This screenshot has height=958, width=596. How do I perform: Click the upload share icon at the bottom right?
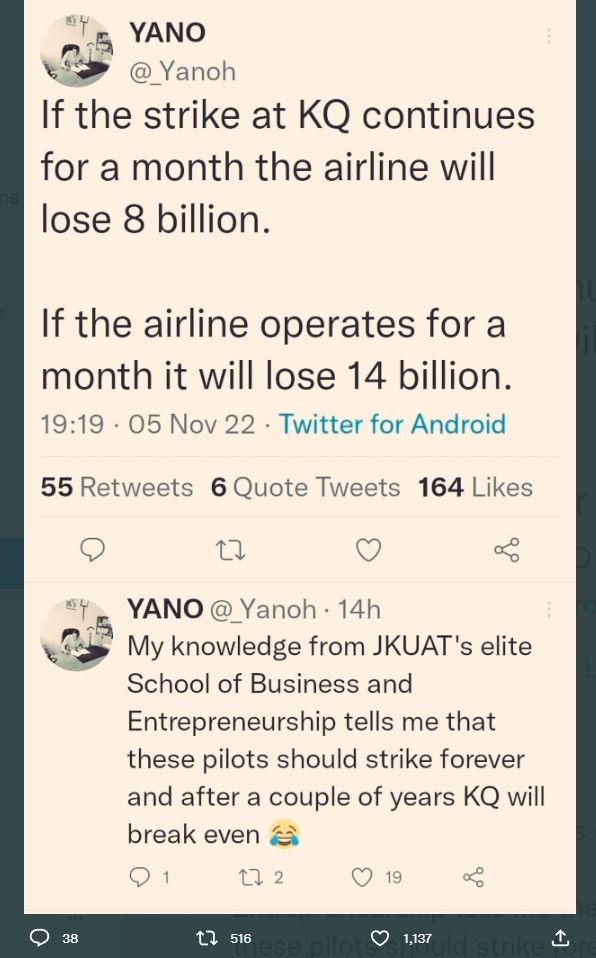click(562, 940)
